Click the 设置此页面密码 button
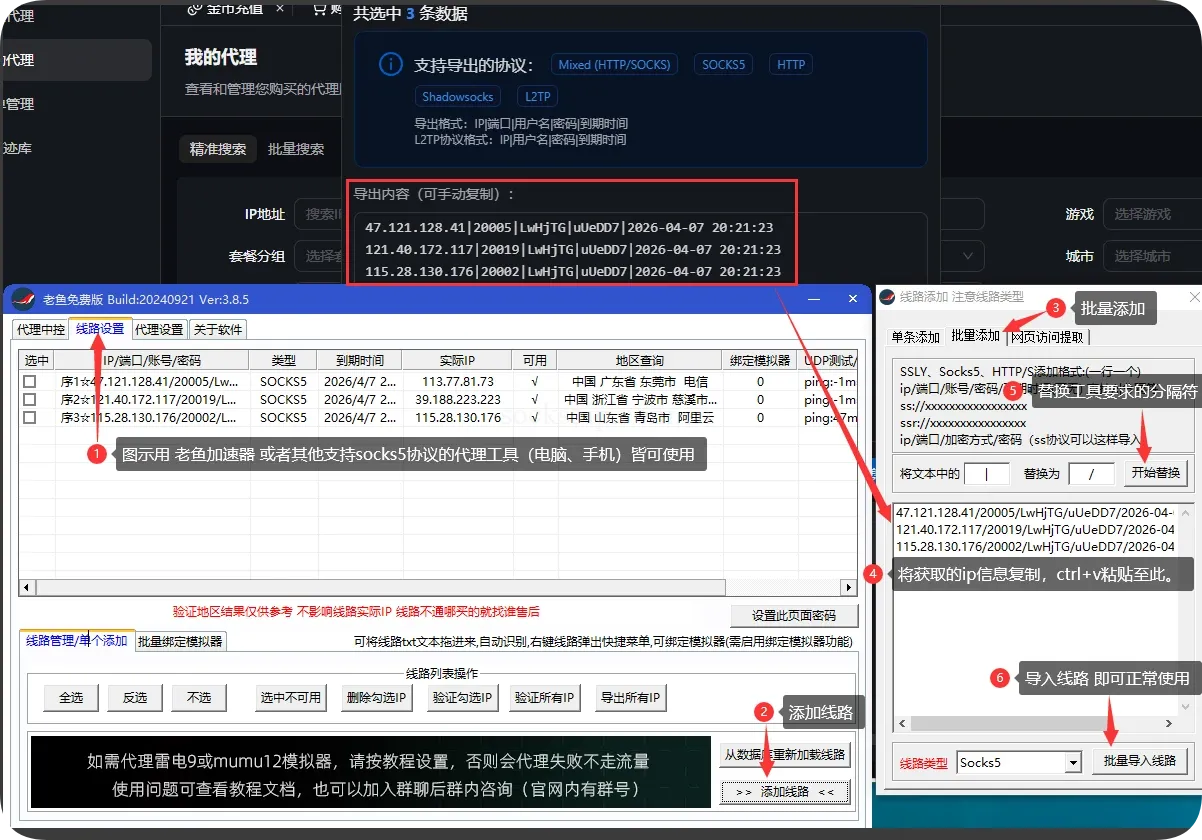Image resolution: width=1202 pixels, height=840 pixels. click(x=794, y=616)
